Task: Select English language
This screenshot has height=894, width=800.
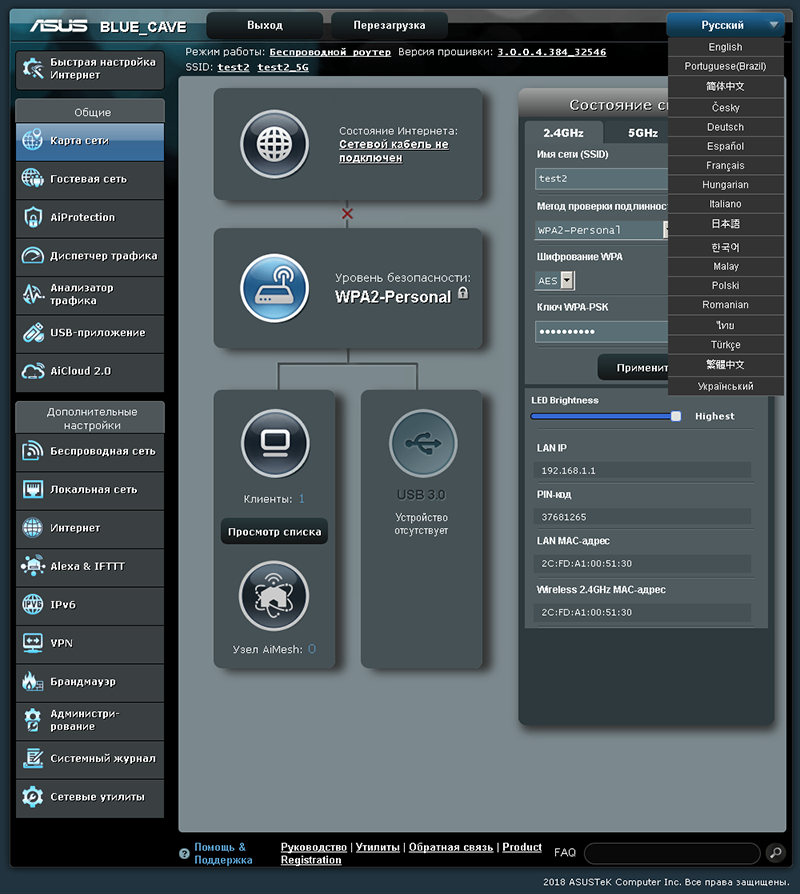Action: pos(725,47)
